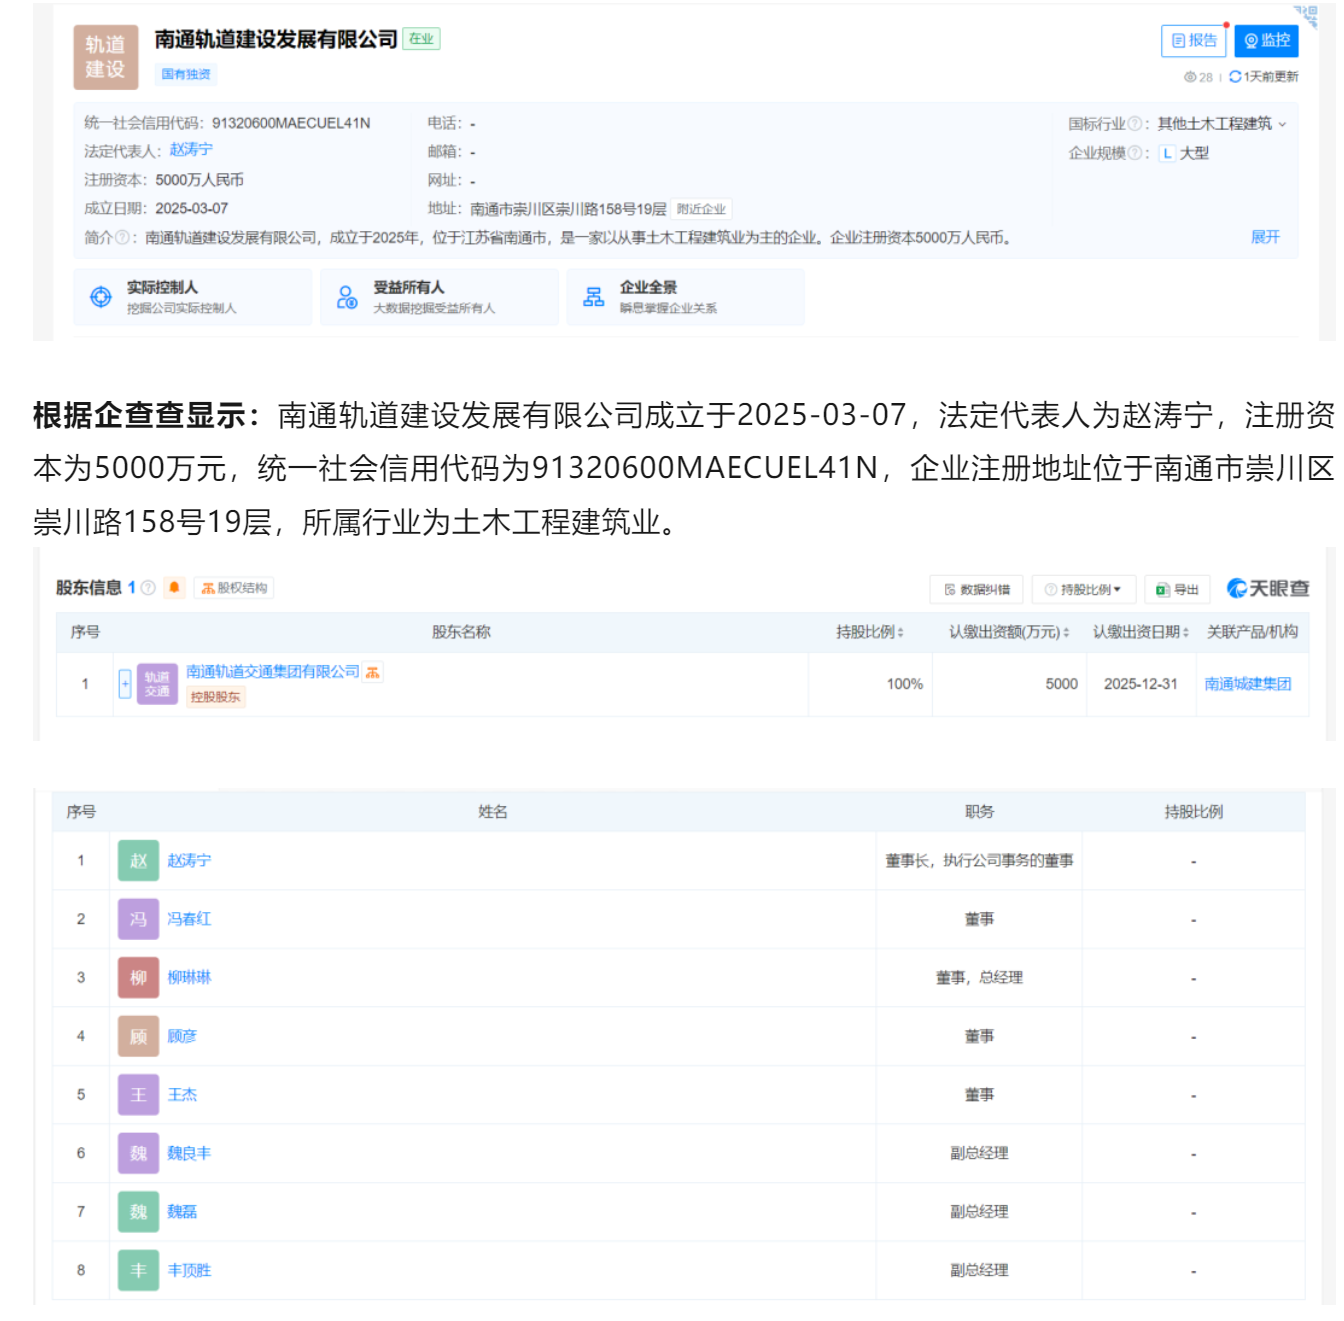Open 魏磊 personnel link
This screenshot has height=1321, width=1344.
[182, 1211]
